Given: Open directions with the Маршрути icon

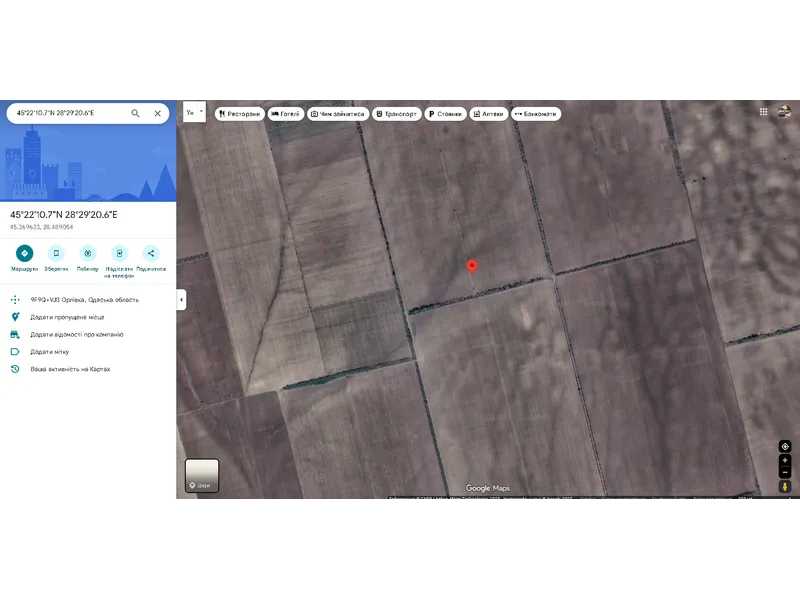Looking at the screenshot, I should [25, 253].
